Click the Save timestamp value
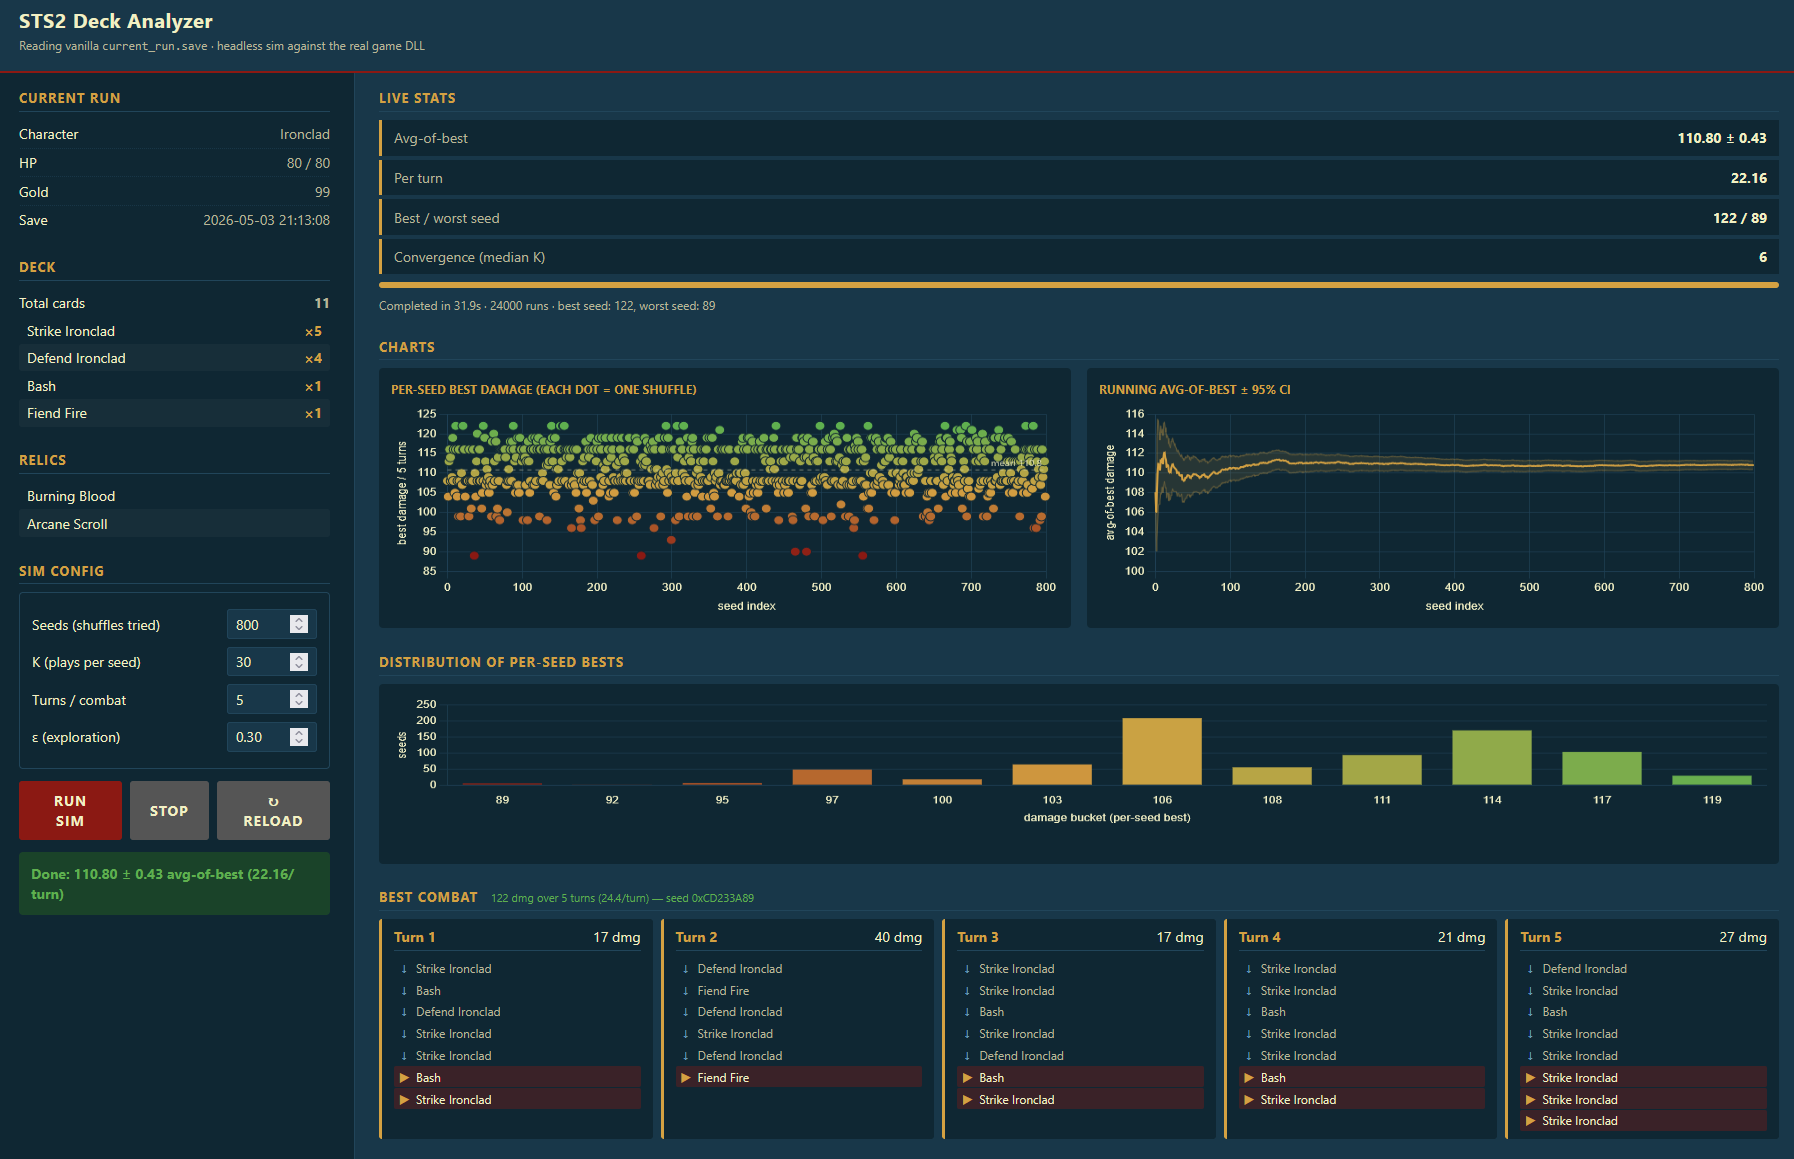Screen dimensions: 1794x1159 [x=266, y=220]
